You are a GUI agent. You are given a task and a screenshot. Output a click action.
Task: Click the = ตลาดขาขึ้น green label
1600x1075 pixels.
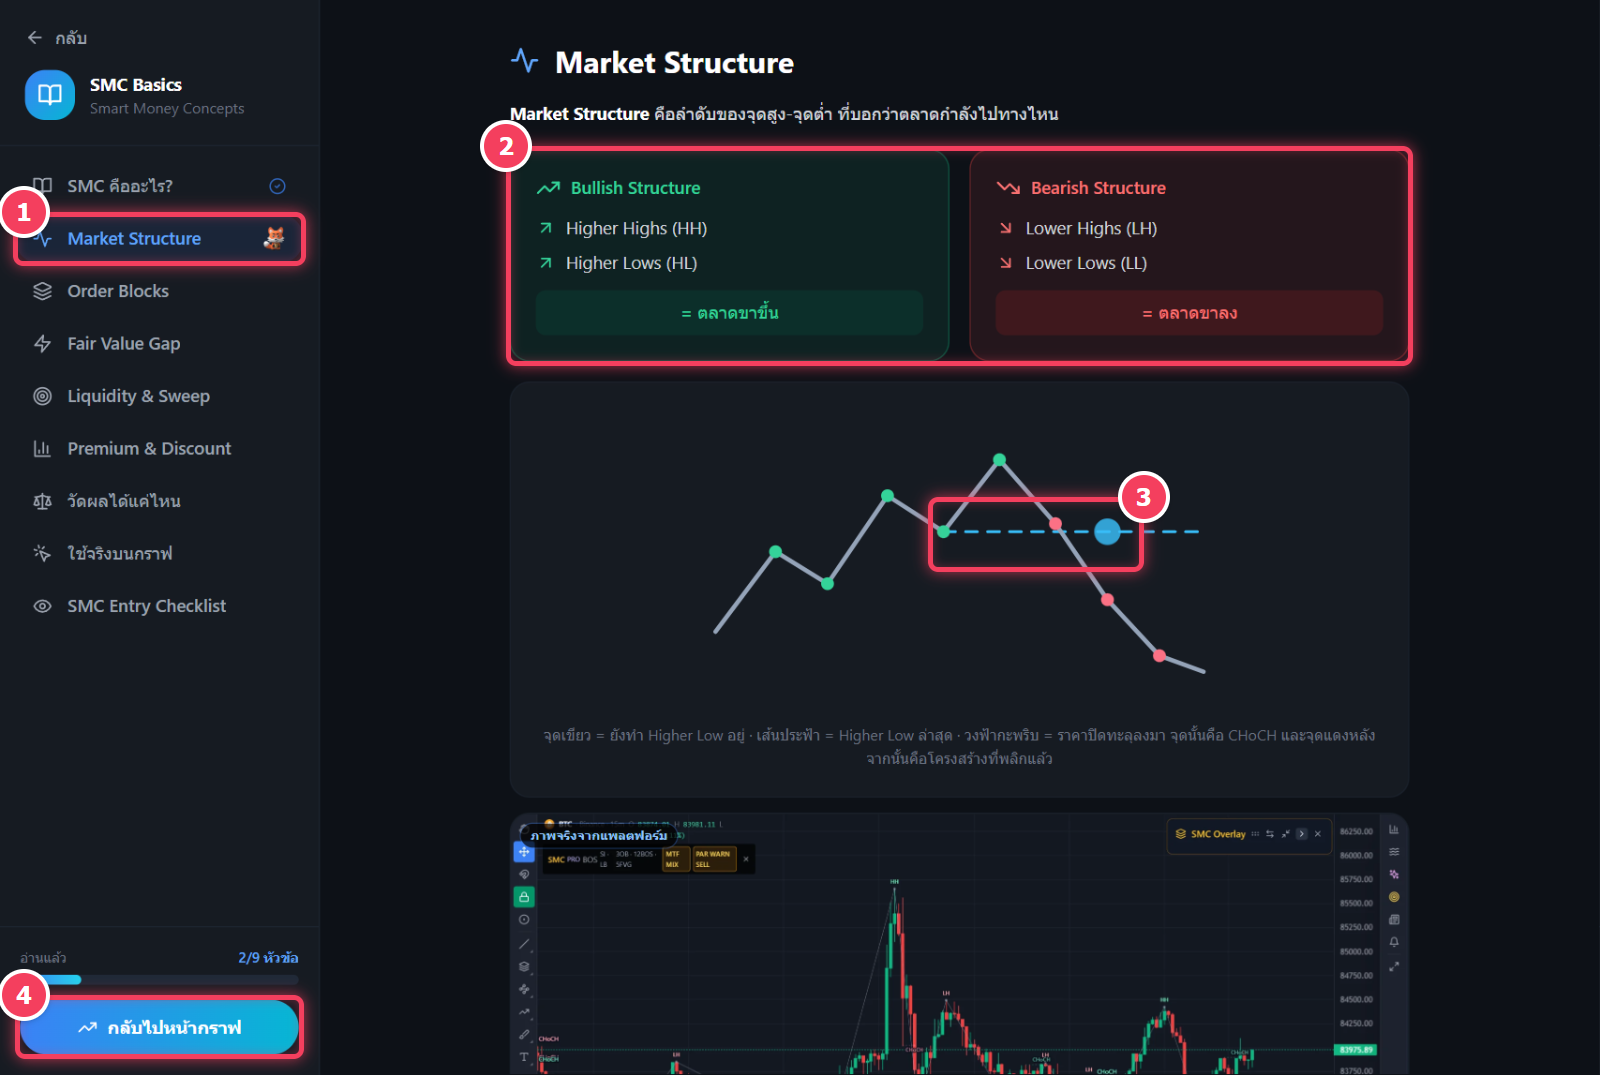coord(729,313)
